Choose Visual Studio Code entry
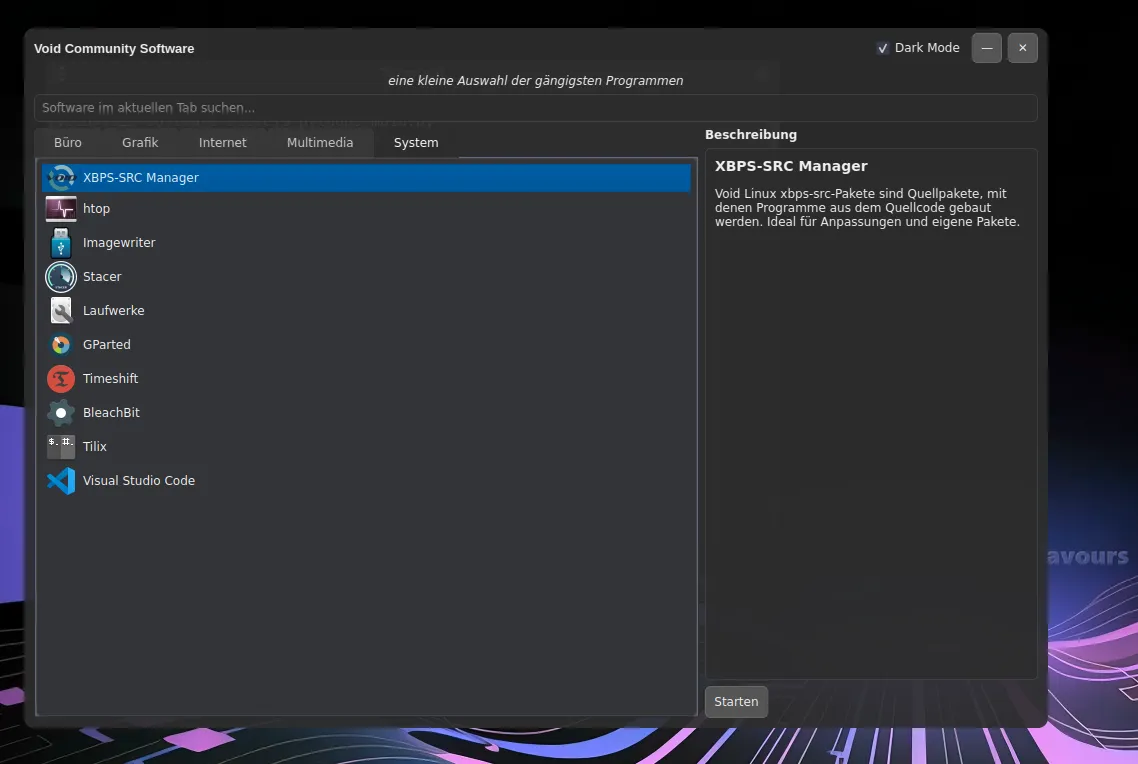The image size is (1138, 764). pos(367,480)
